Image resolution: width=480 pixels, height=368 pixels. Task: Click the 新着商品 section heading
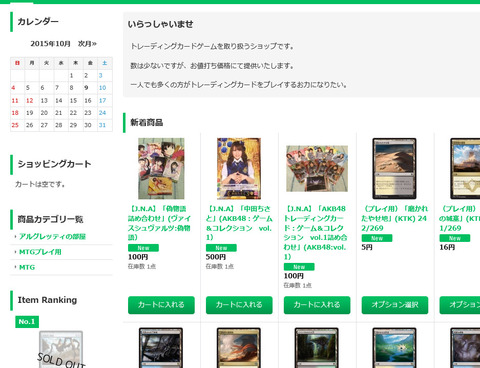click(x=147, y=122)
